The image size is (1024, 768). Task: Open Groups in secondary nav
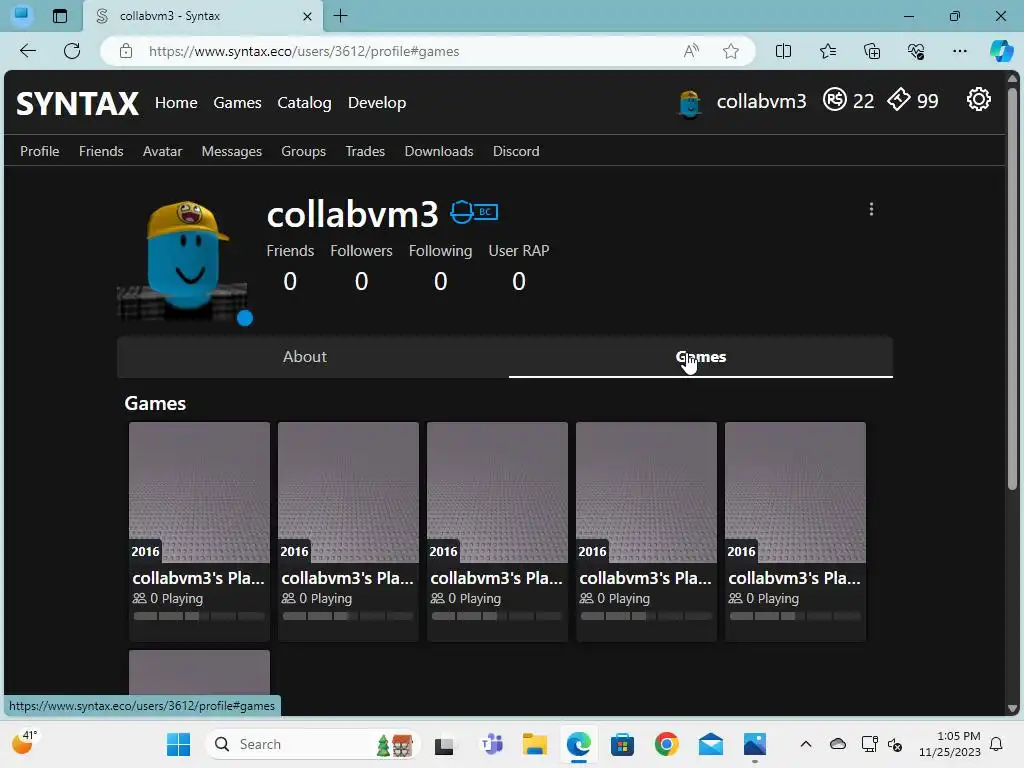point(303,151)
